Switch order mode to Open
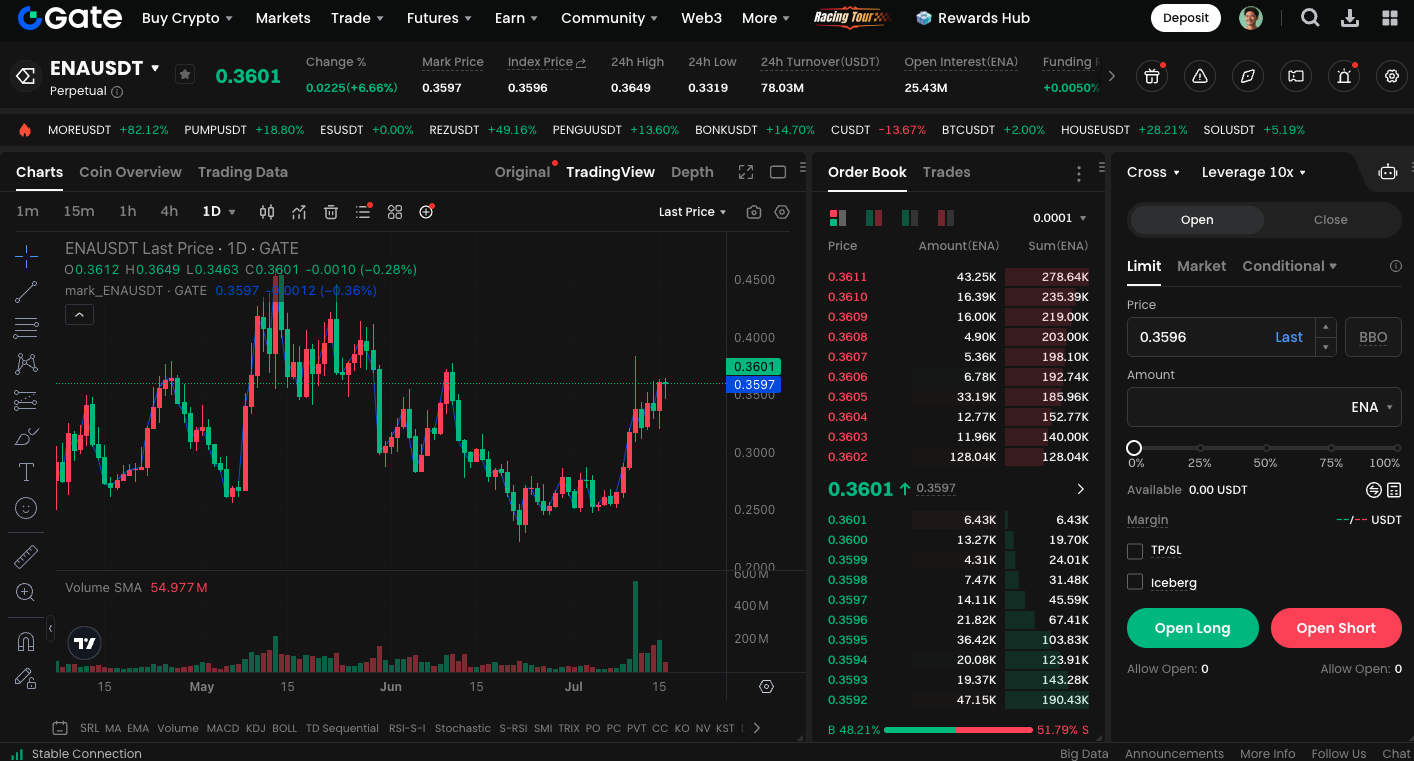This screenshot has width=1414, height=761. click(x=1197, y=220)
